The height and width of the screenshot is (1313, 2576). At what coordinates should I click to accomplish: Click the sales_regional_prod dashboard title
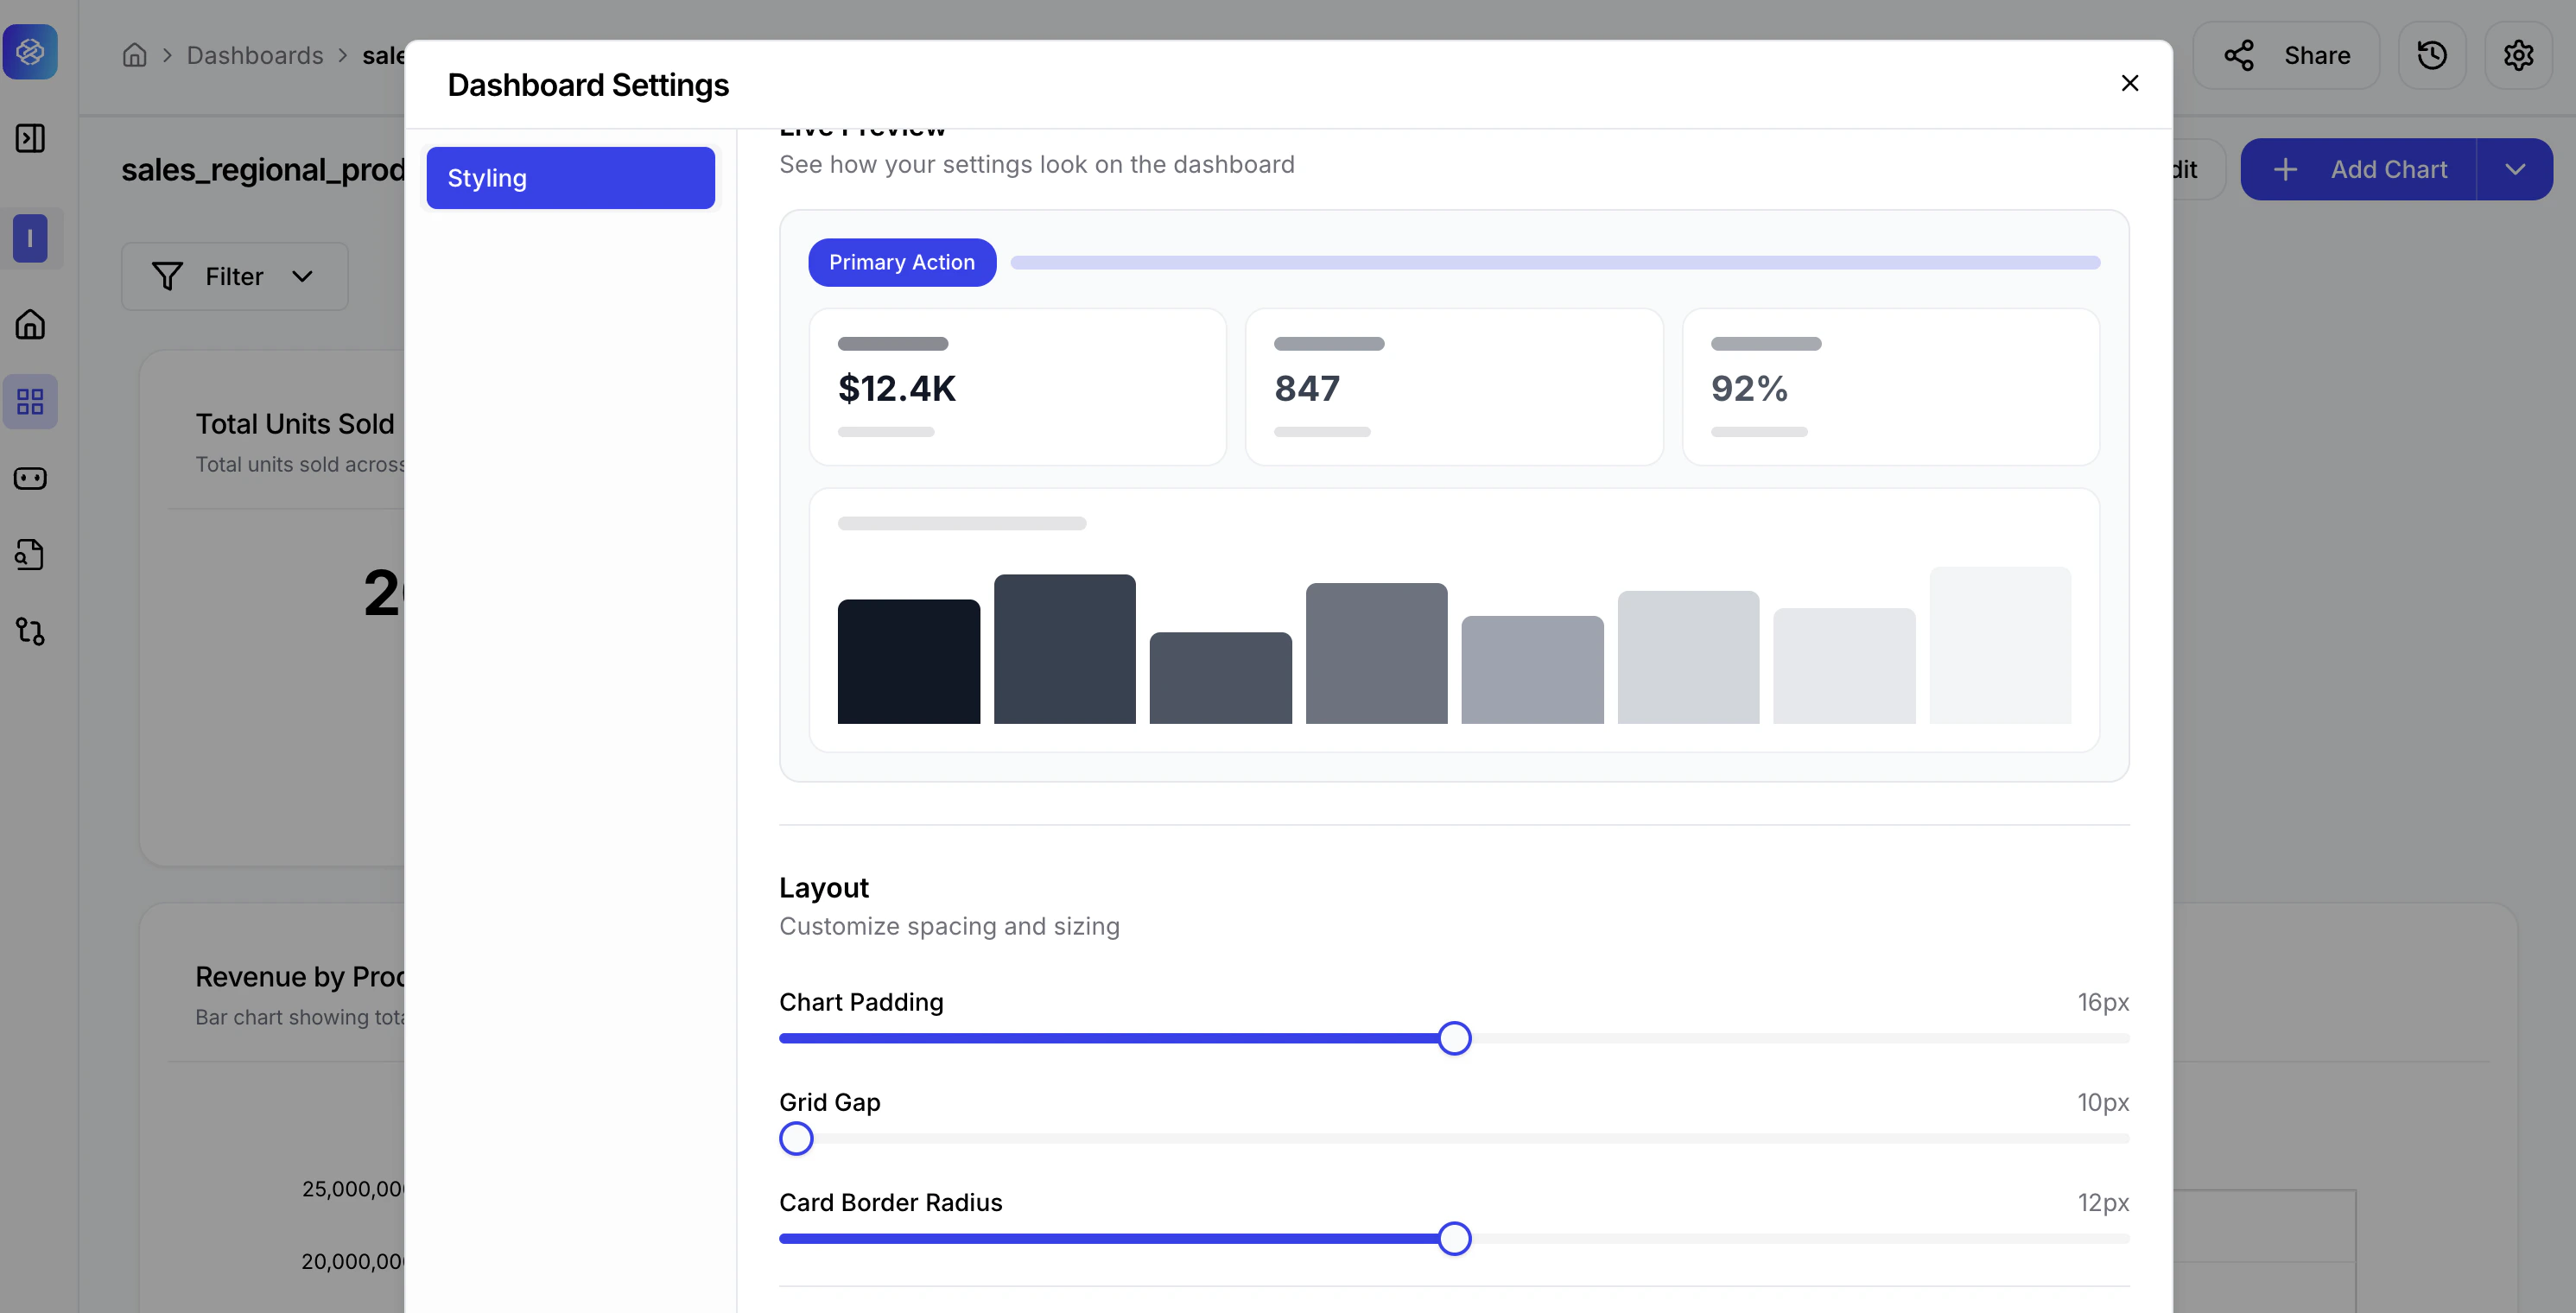pyautogui.click(x=263, y=170)
